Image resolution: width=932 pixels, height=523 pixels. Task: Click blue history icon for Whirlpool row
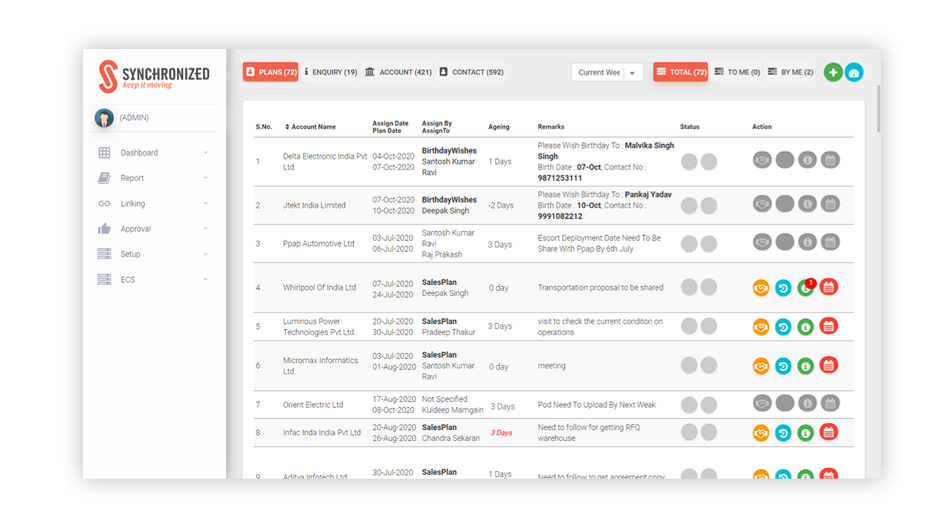[783, 288]
